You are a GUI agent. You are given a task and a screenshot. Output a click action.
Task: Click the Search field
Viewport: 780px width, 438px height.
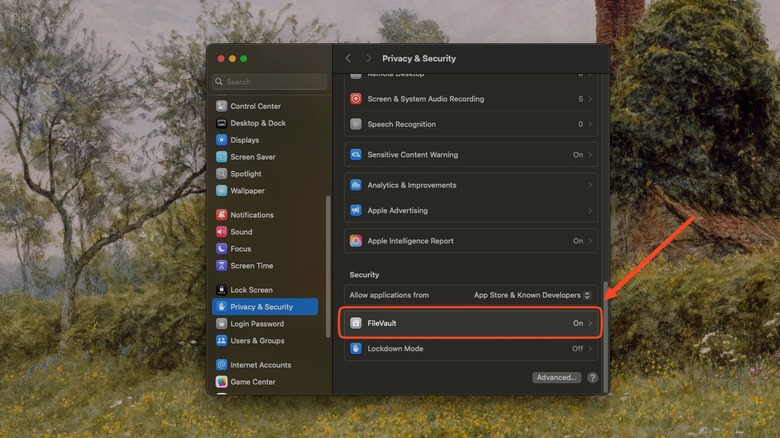point(270,82)
